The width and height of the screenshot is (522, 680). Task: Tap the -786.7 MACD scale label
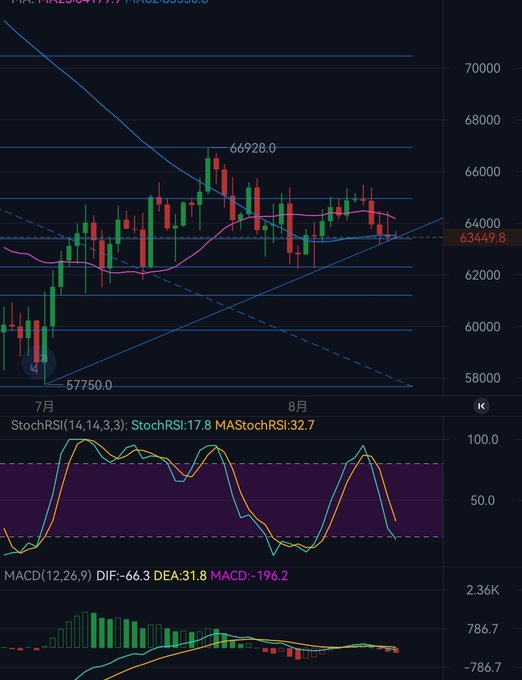pyautogui.click(x=483, y=667)
